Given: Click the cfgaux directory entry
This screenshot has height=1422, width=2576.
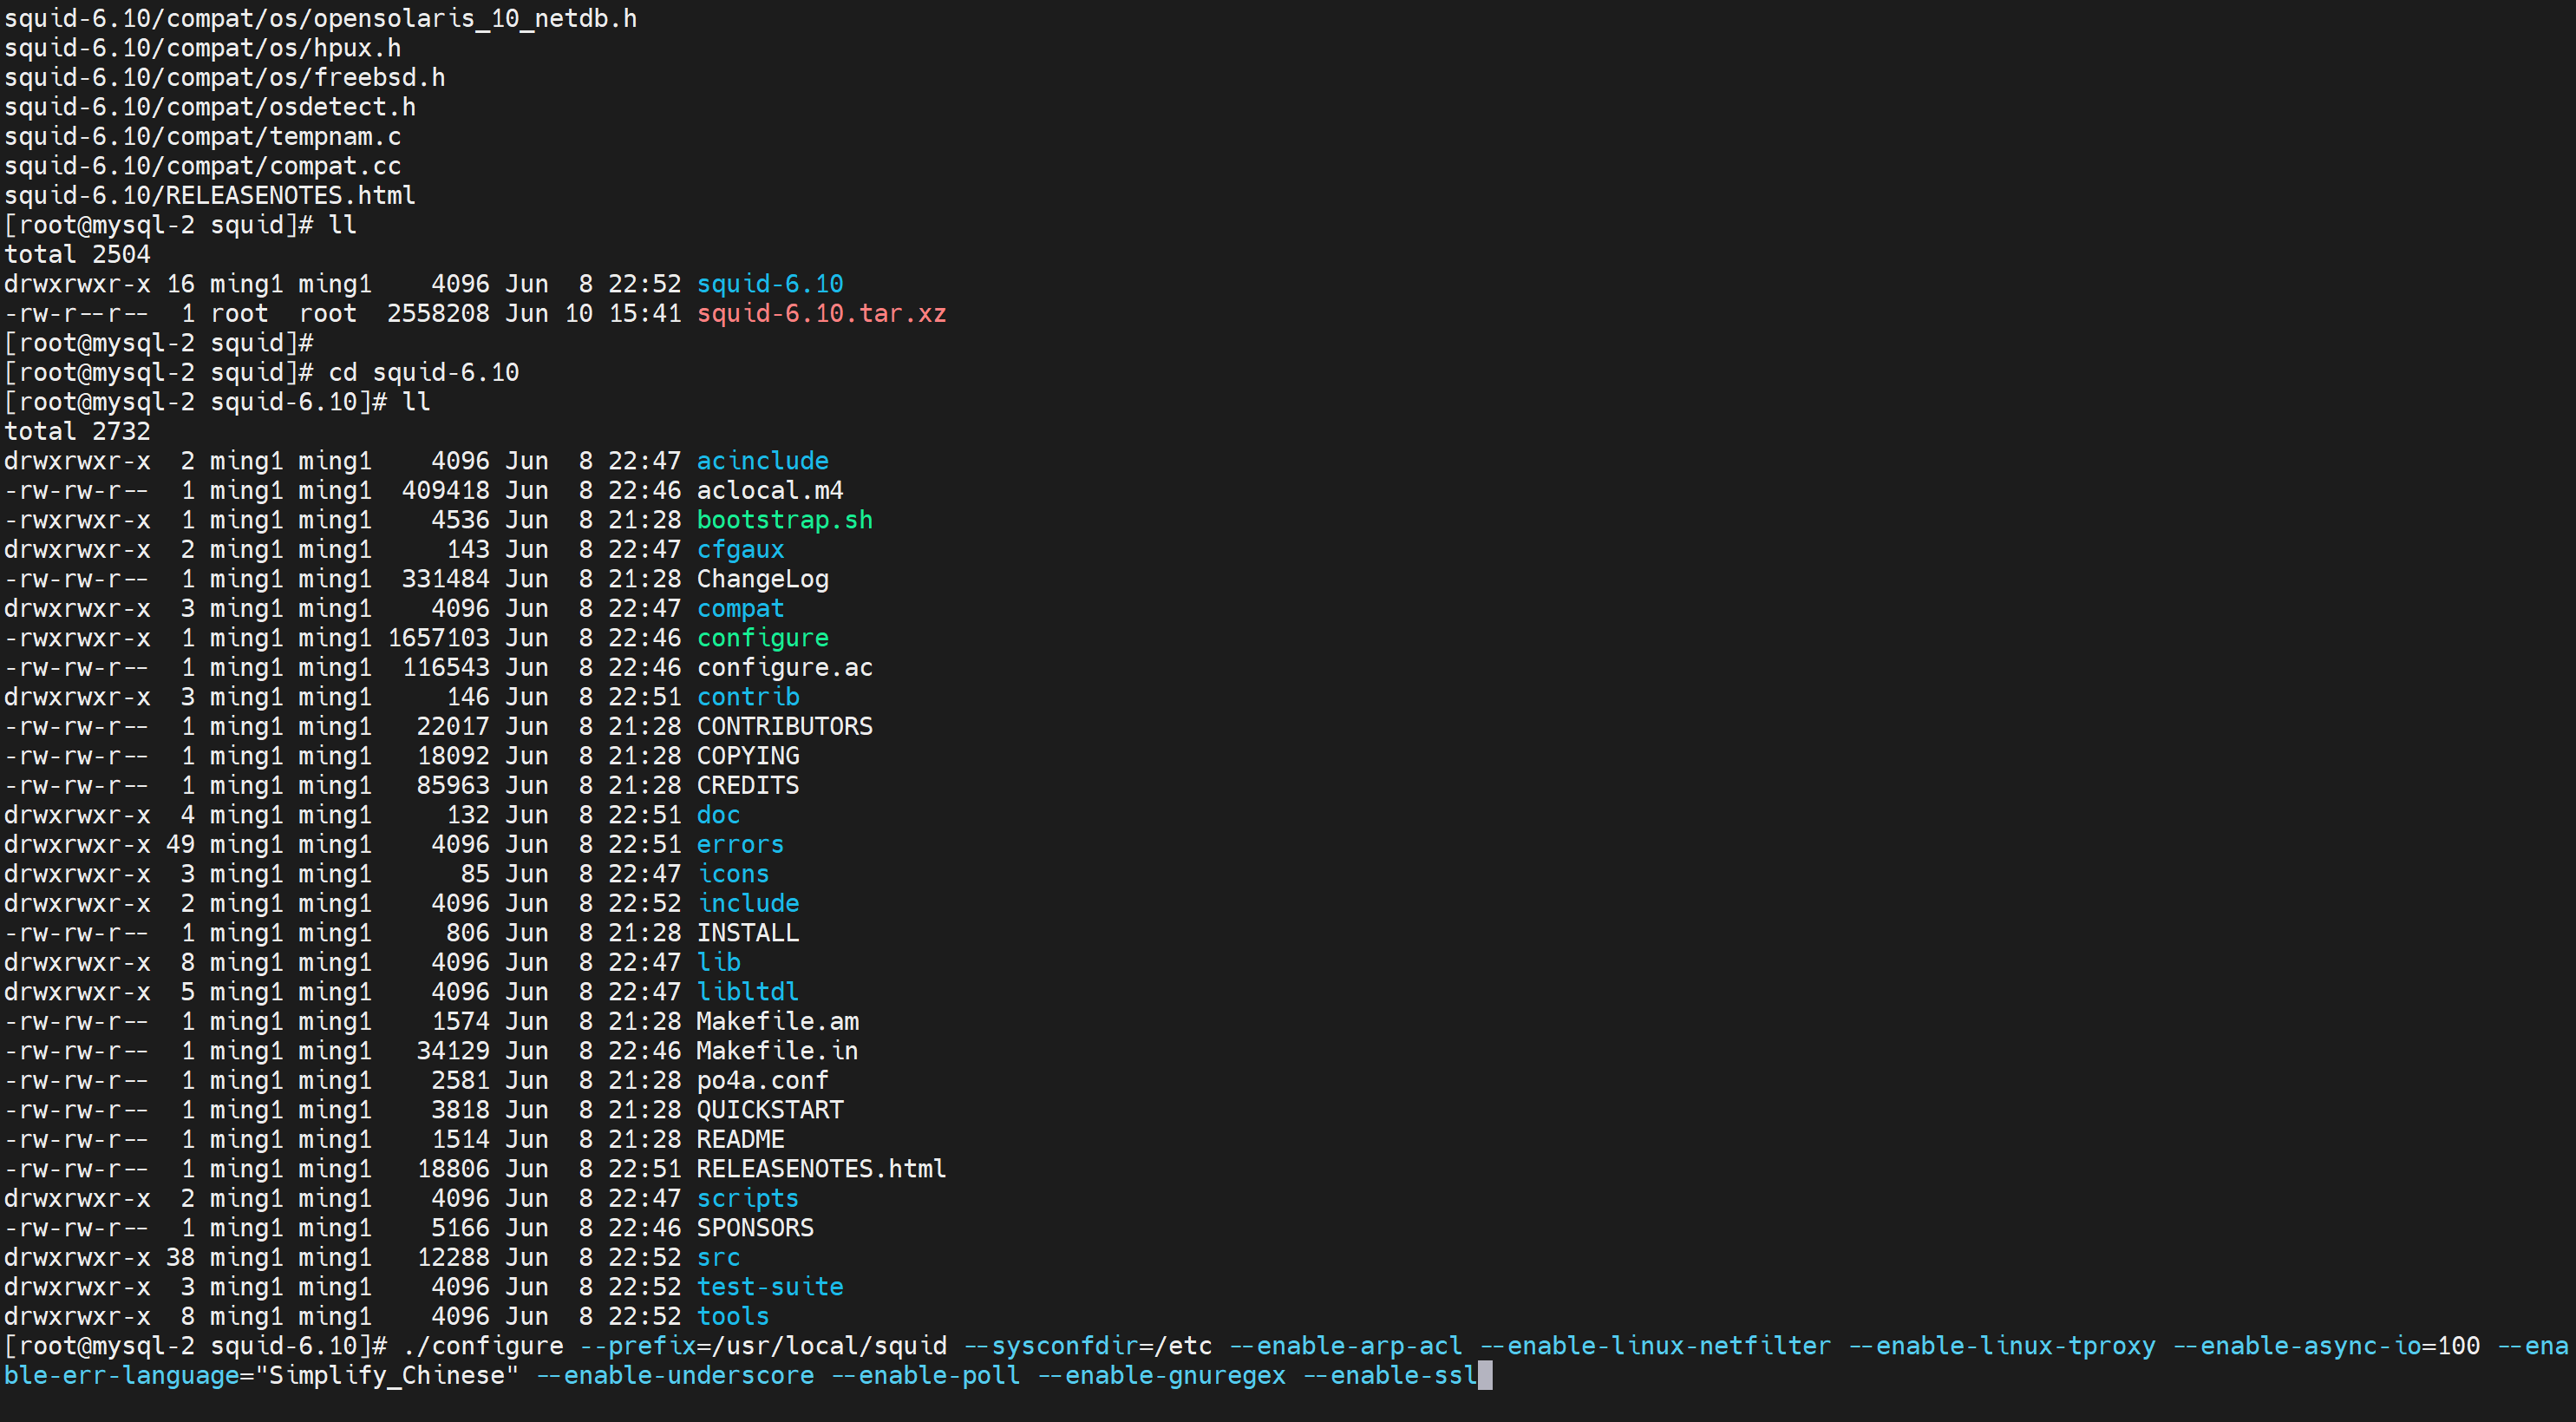Looking at the screenshot, I should coord(740,550).
